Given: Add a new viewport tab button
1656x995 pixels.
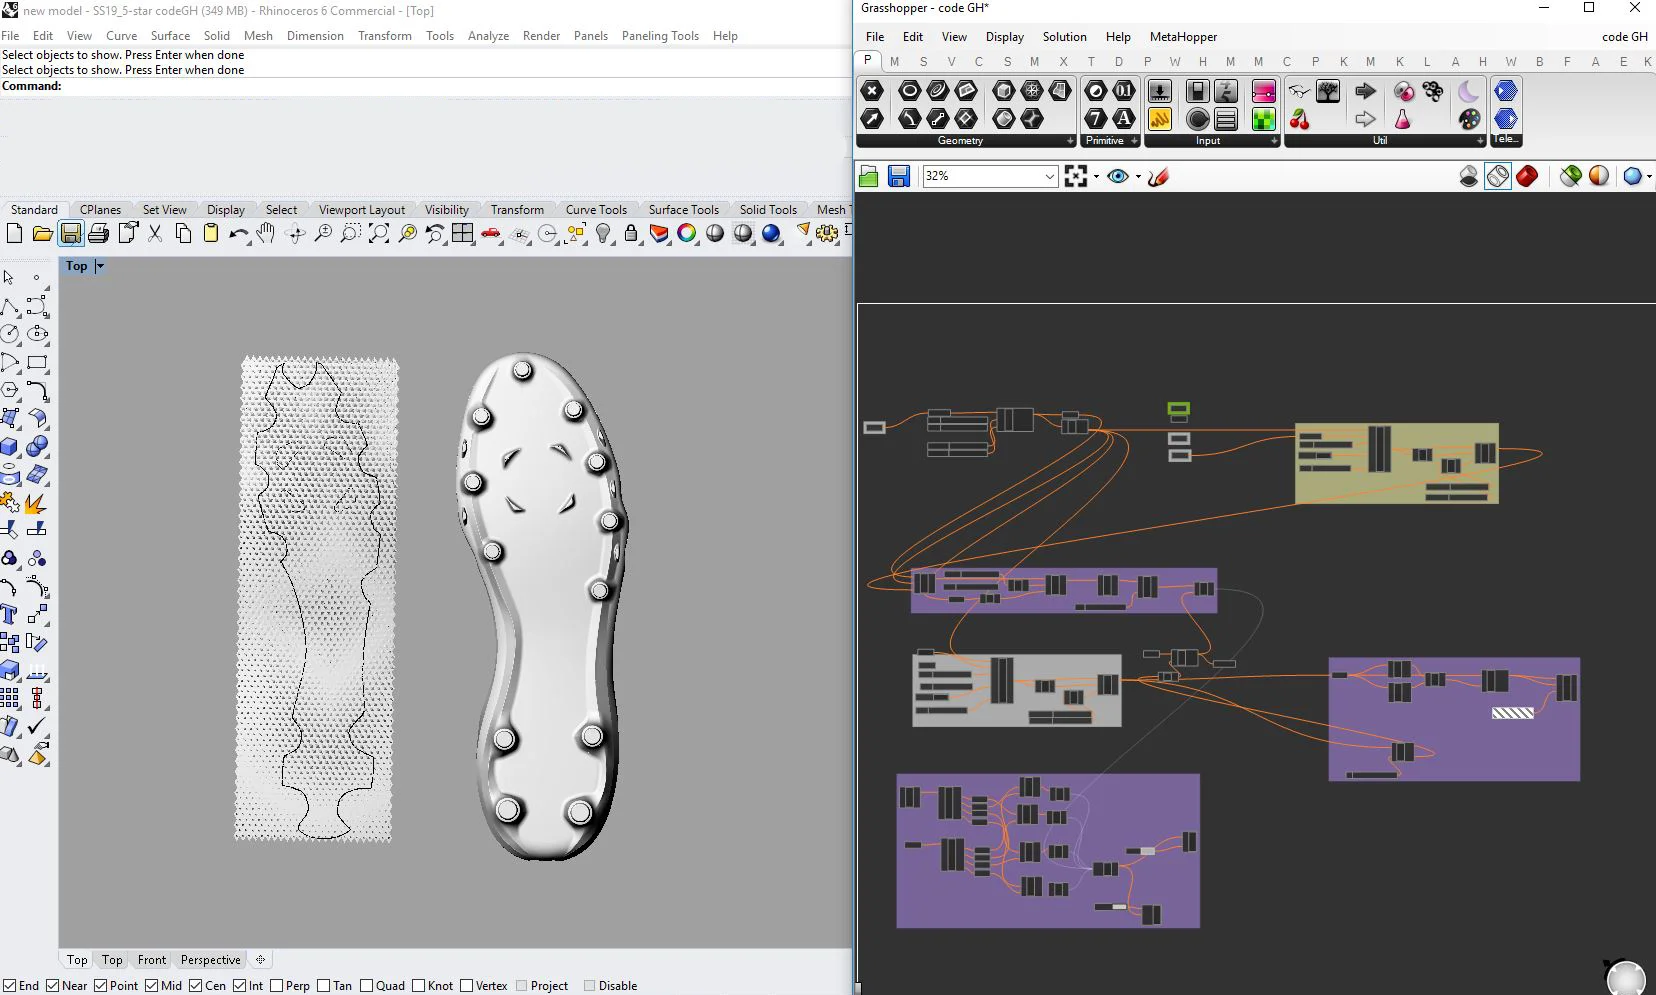Looking at the screenshot, I should tap(260, 960).
